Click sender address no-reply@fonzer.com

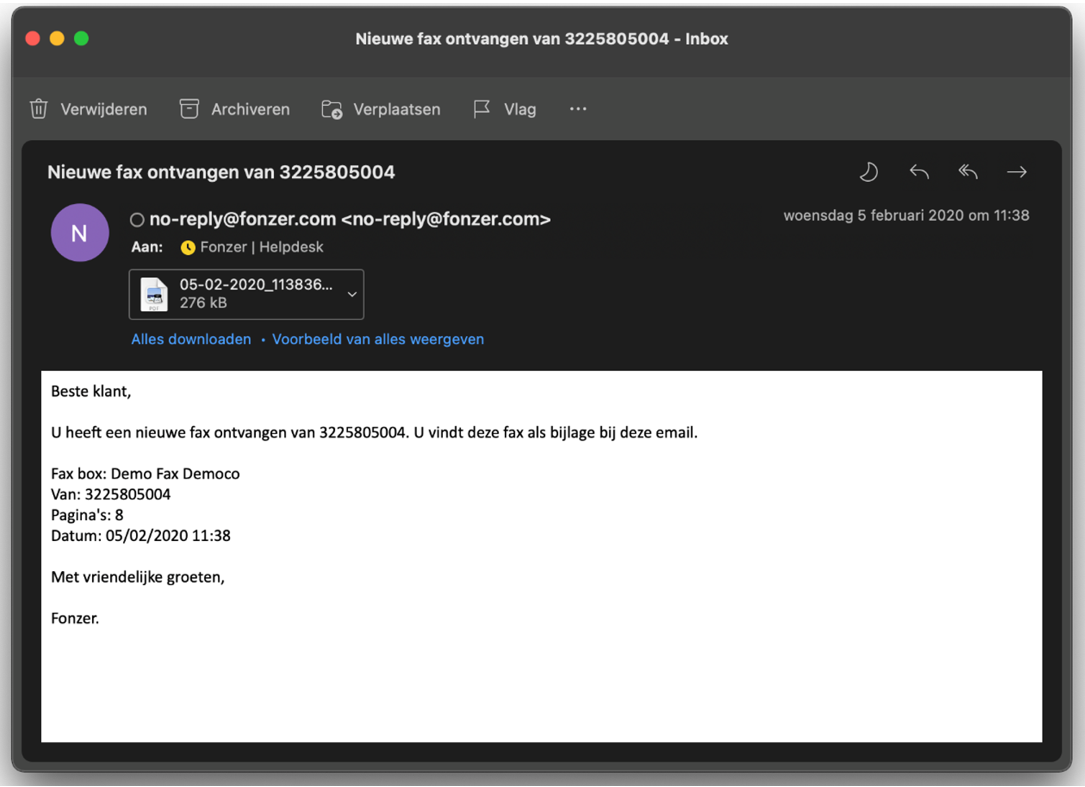(350, 219)
